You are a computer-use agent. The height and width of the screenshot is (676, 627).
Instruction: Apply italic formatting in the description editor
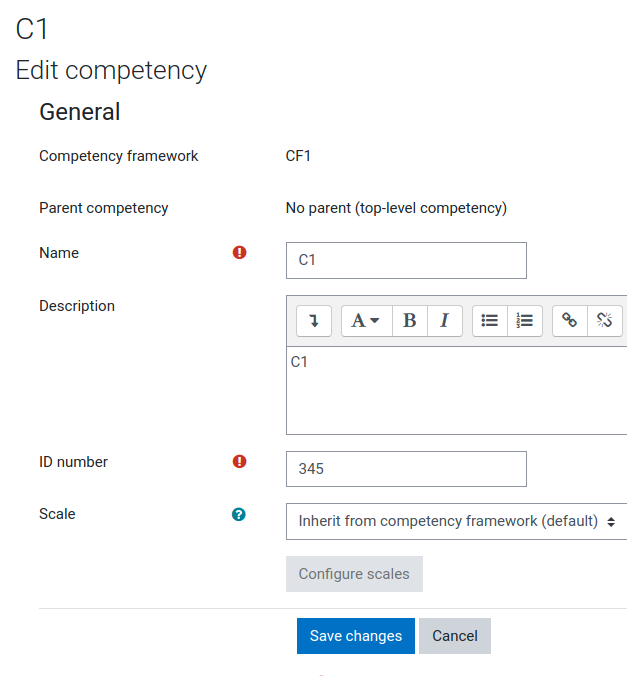pos(445,321)
